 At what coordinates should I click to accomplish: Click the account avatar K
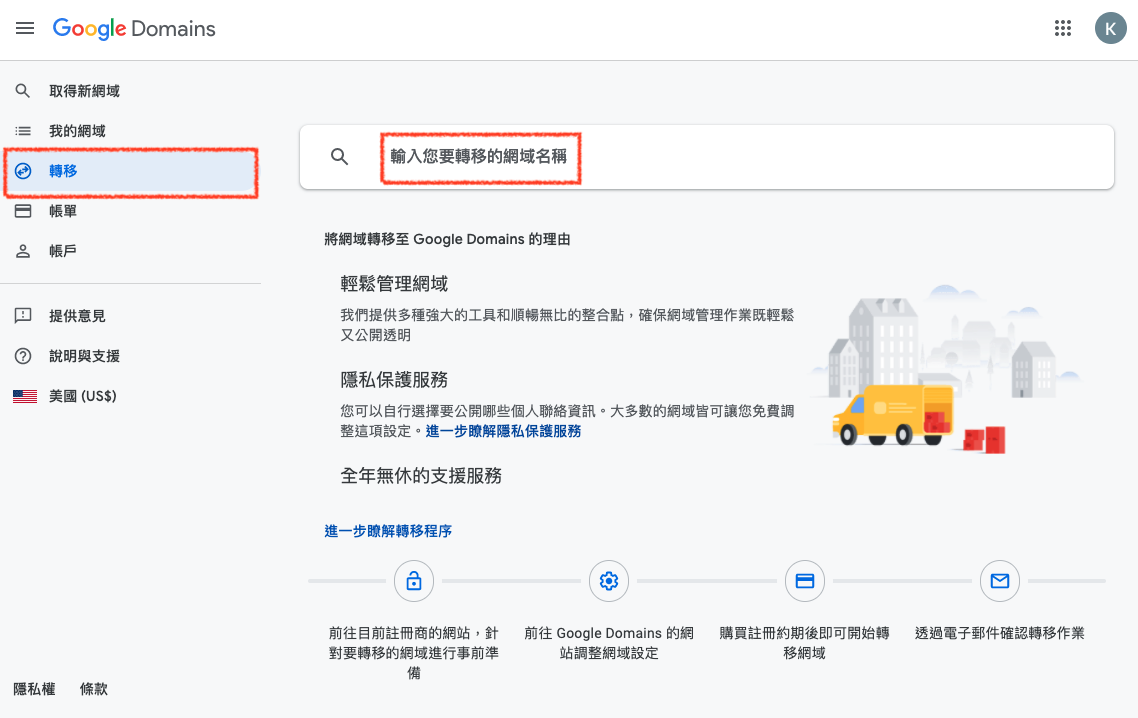(x=1111, y=28)
